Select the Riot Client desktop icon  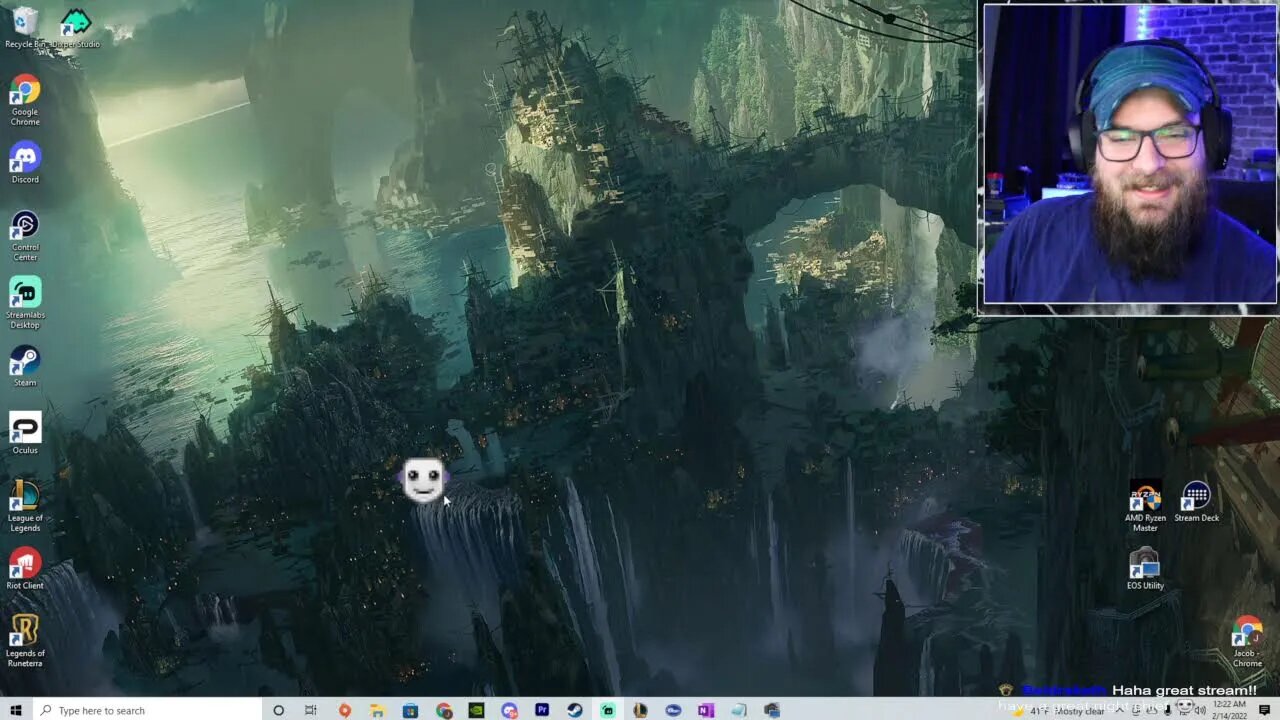tap(25, 569)
